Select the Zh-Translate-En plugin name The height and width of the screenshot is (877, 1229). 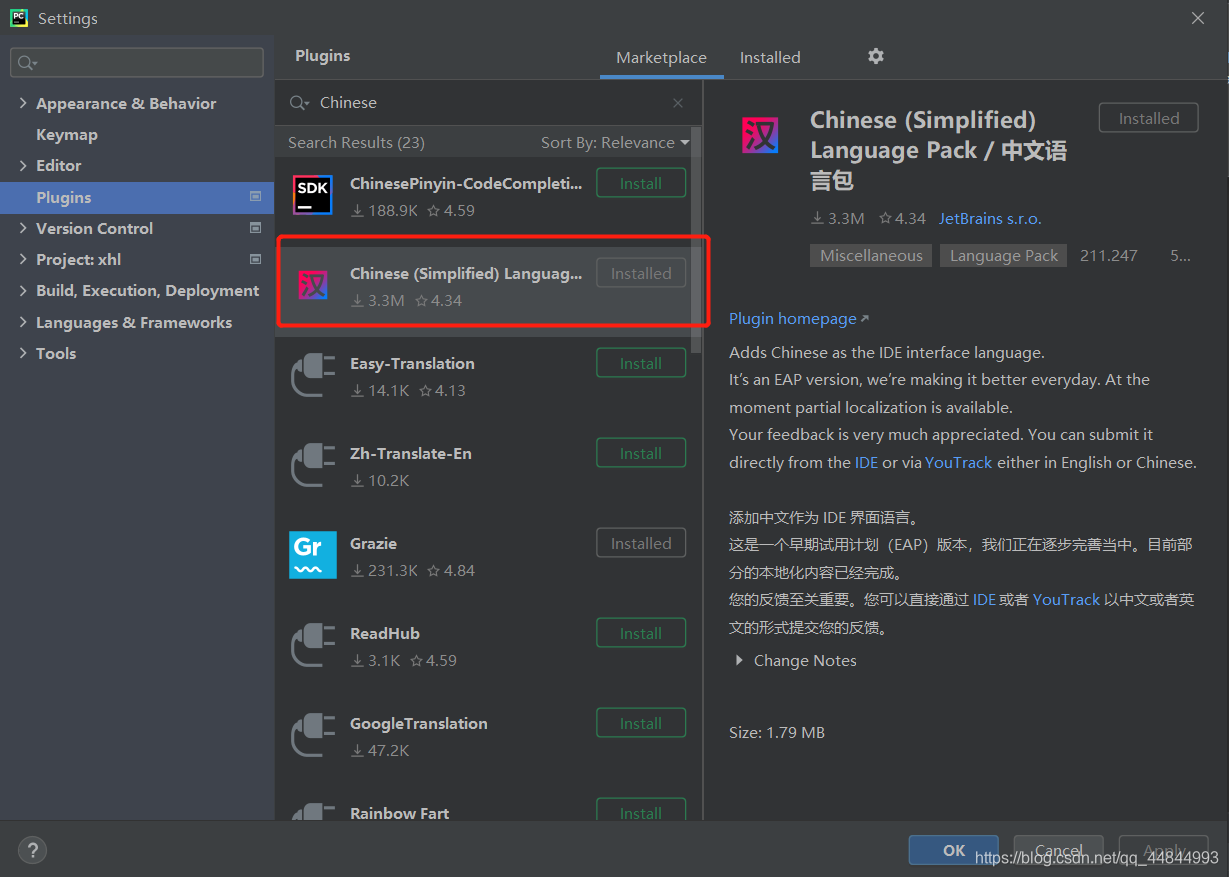411,453
